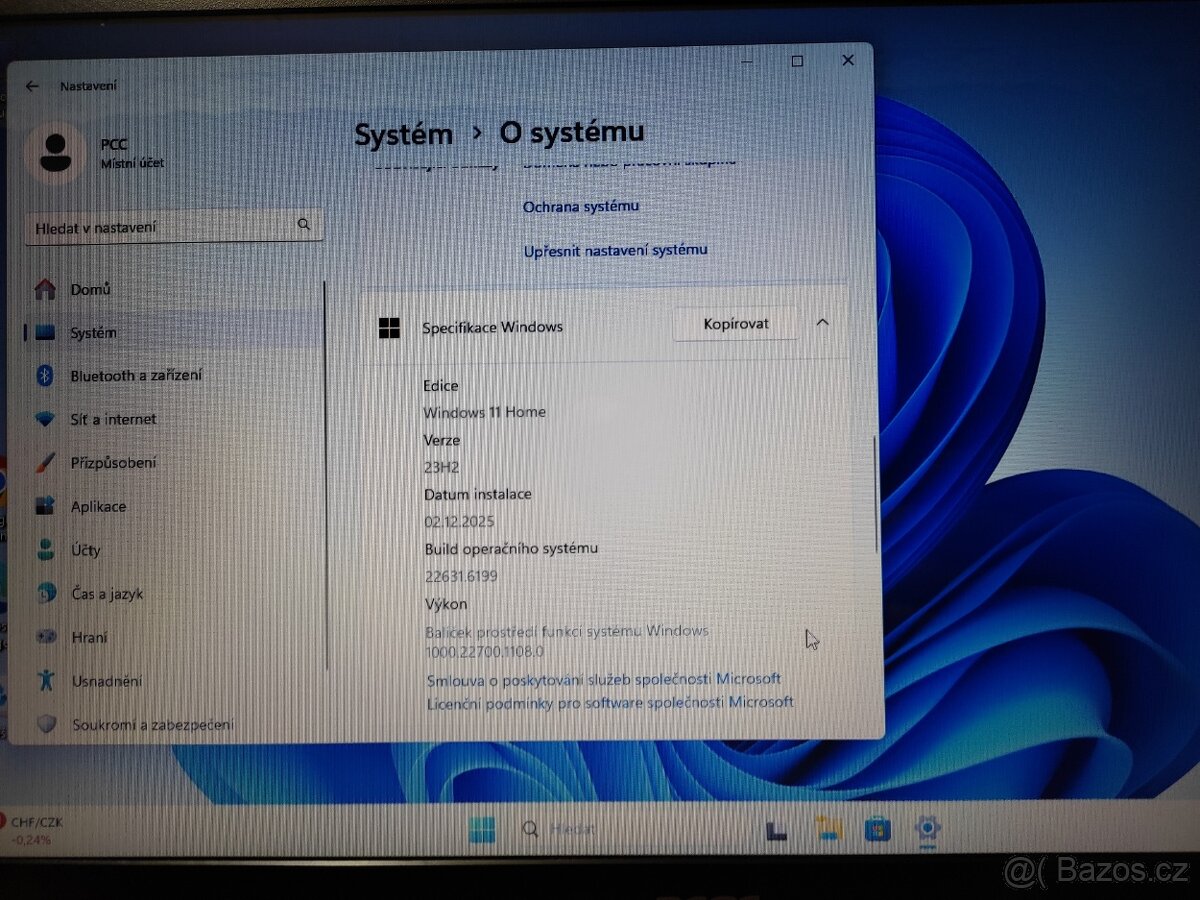Open the Domů home icon
The height and width of the screenshot is (900, 1200).
(x=45, y=289)
